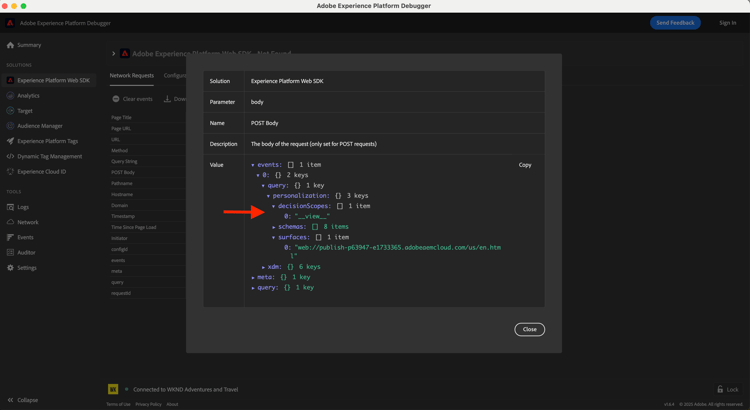The height and width of the screenshot is (410, 750).
Task: Click the Hostname row label
Action: (122, 194)
